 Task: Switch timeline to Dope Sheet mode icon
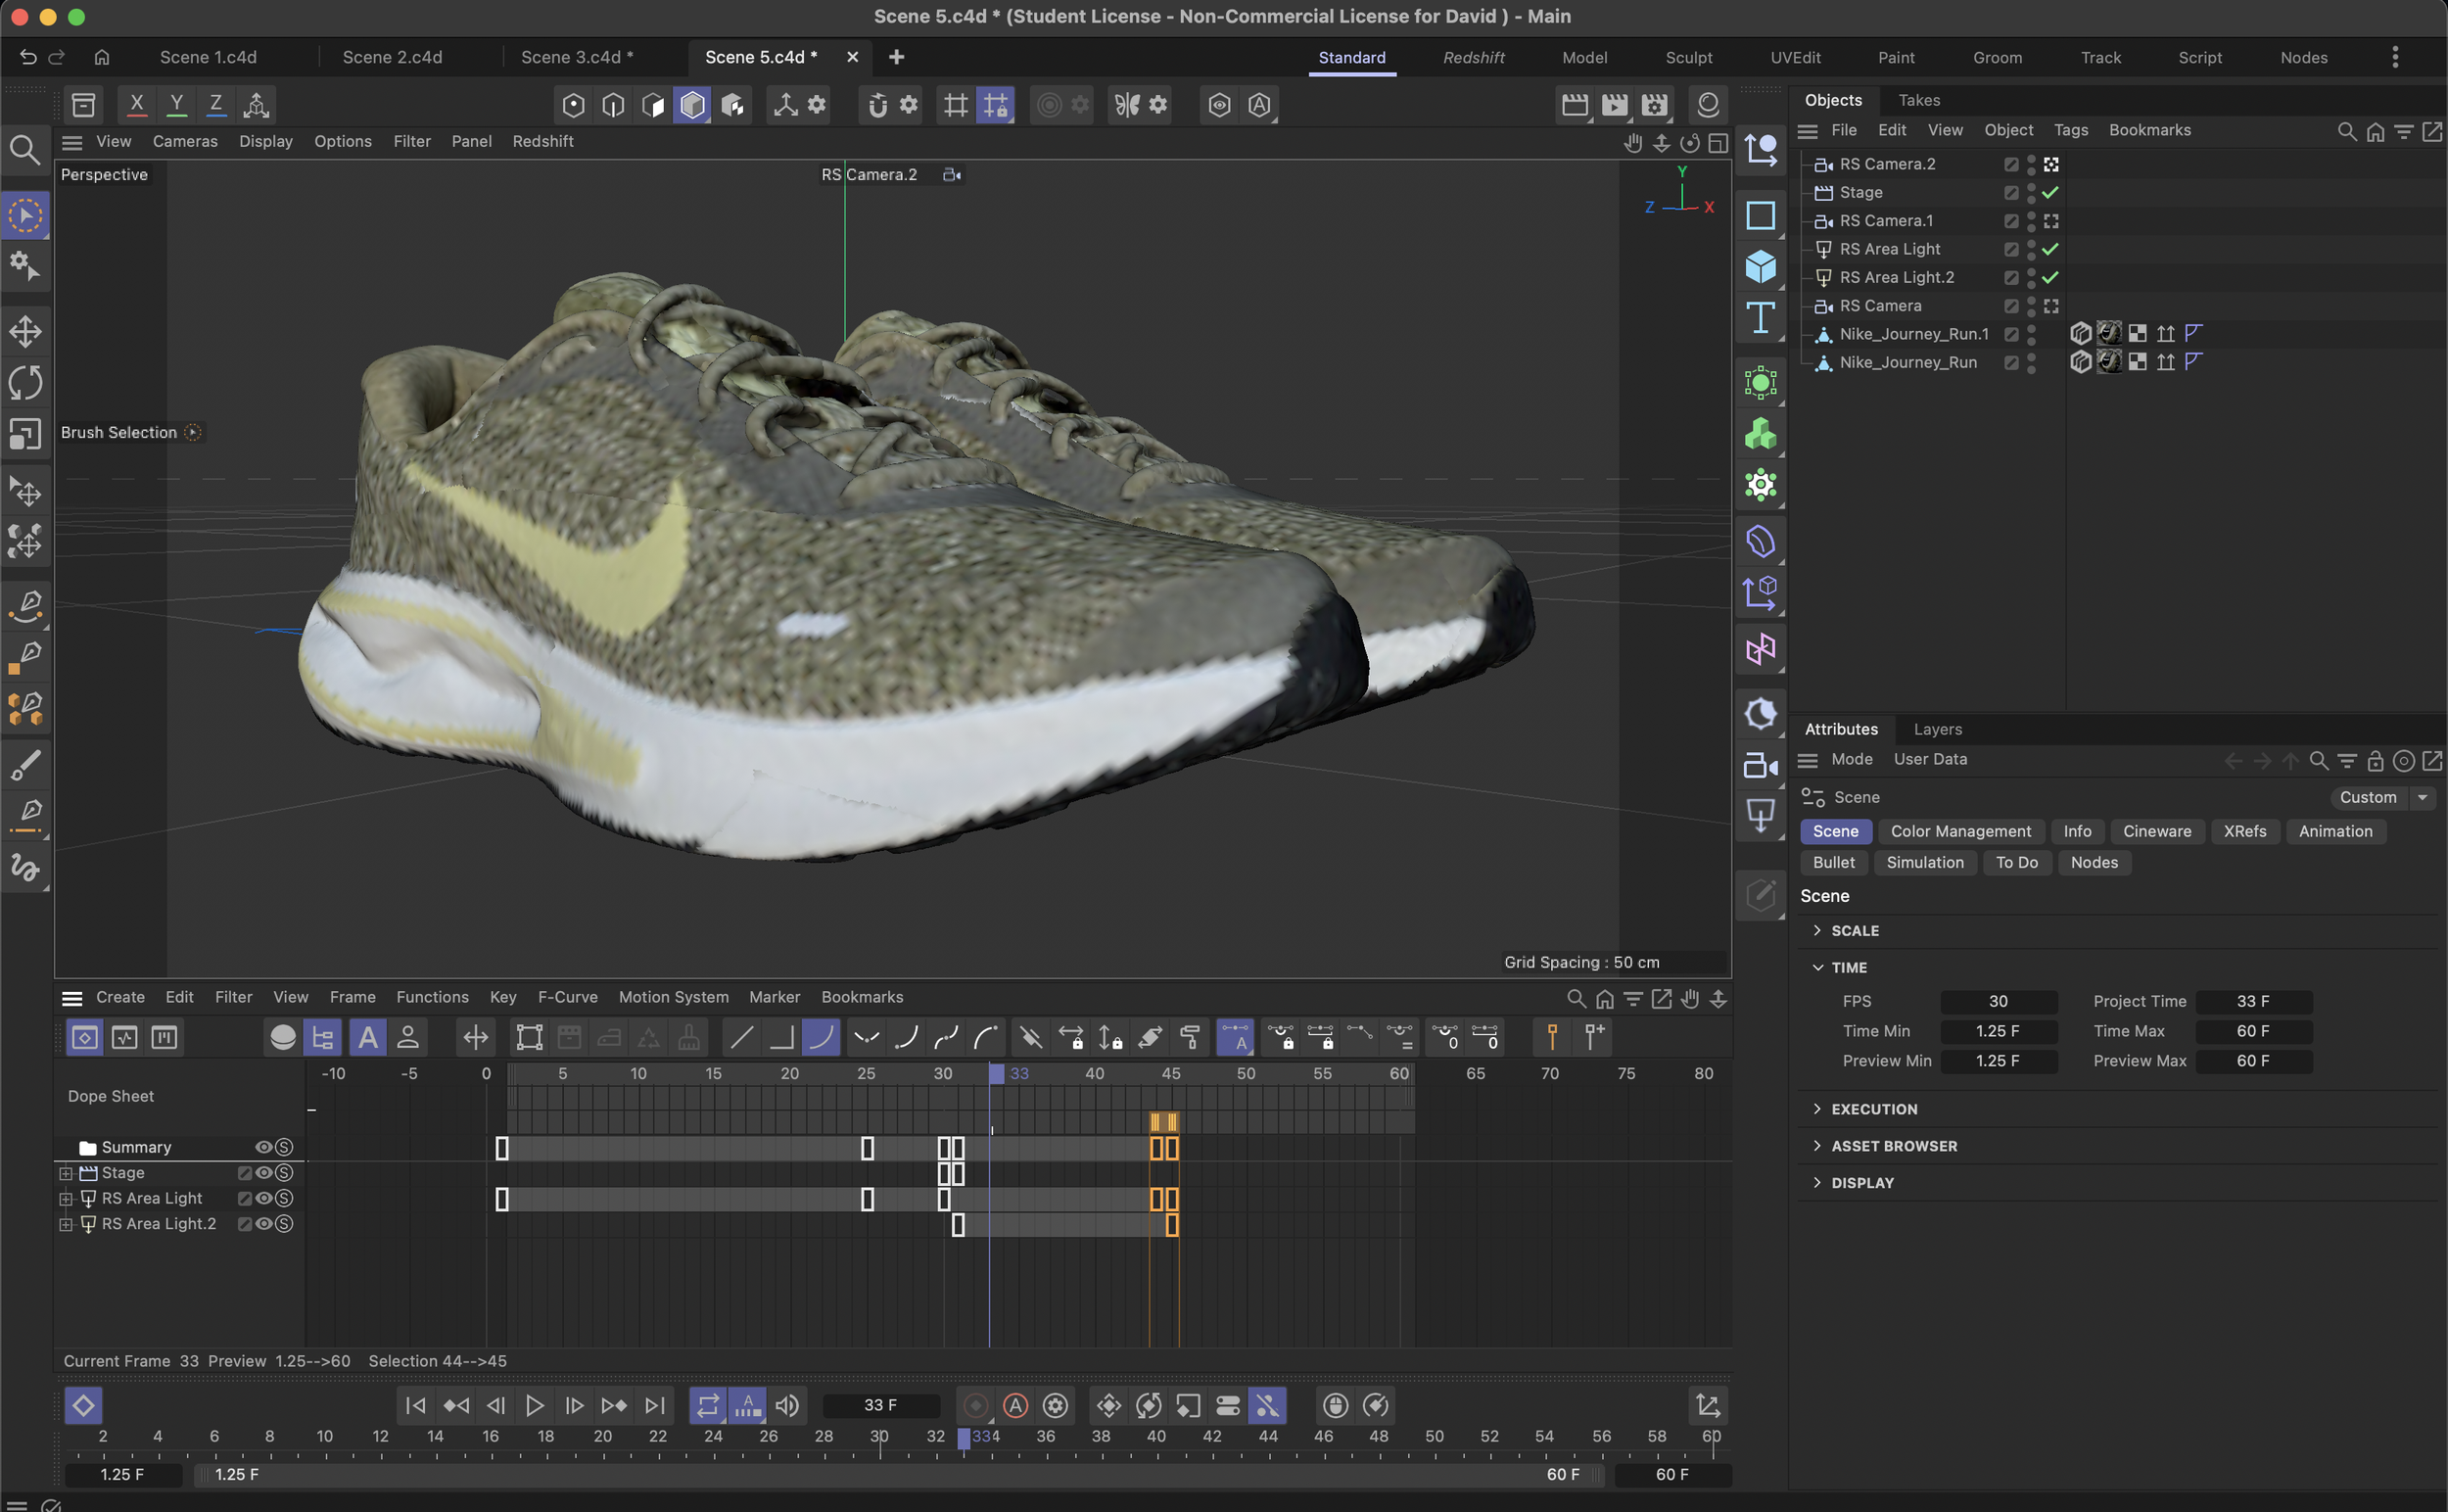tap(84, 1037)
